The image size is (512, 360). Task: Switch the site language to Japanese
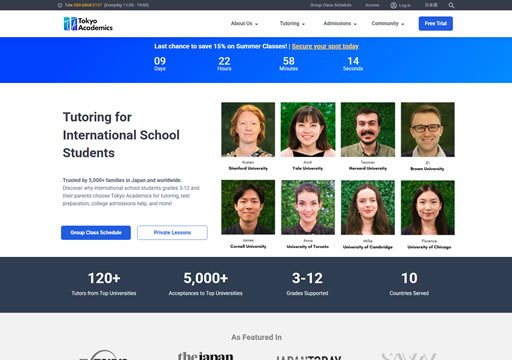[x=431, y=5]
